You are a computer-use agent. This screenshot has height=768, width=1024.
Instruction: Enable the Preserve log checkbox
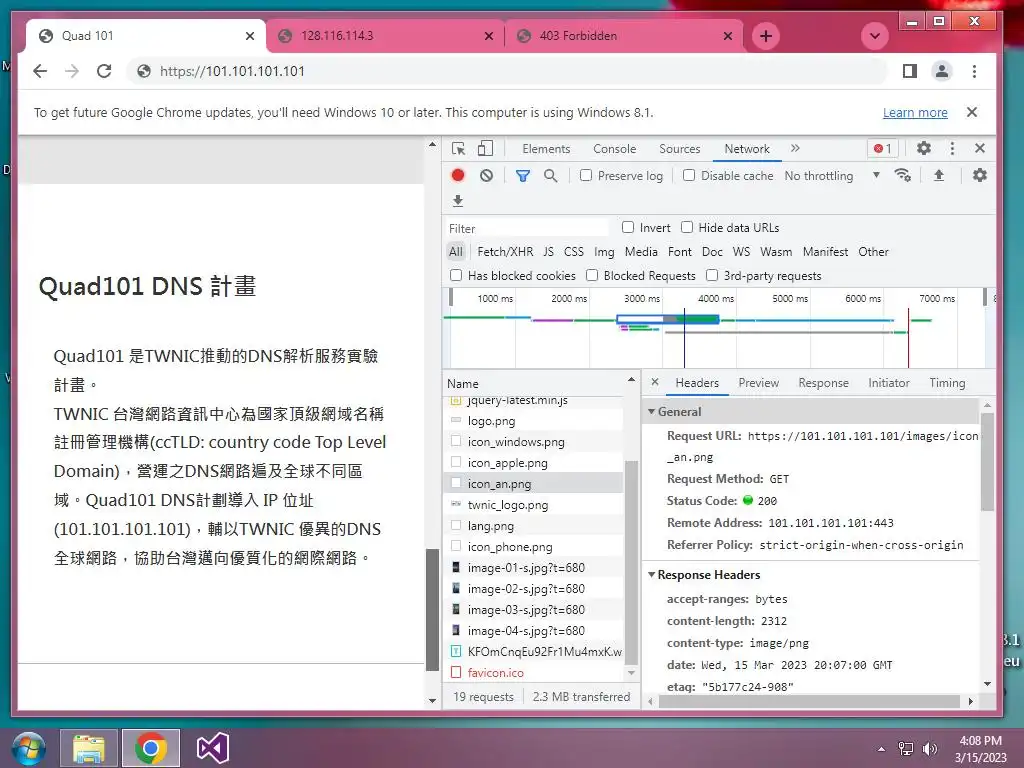[586, 175]
